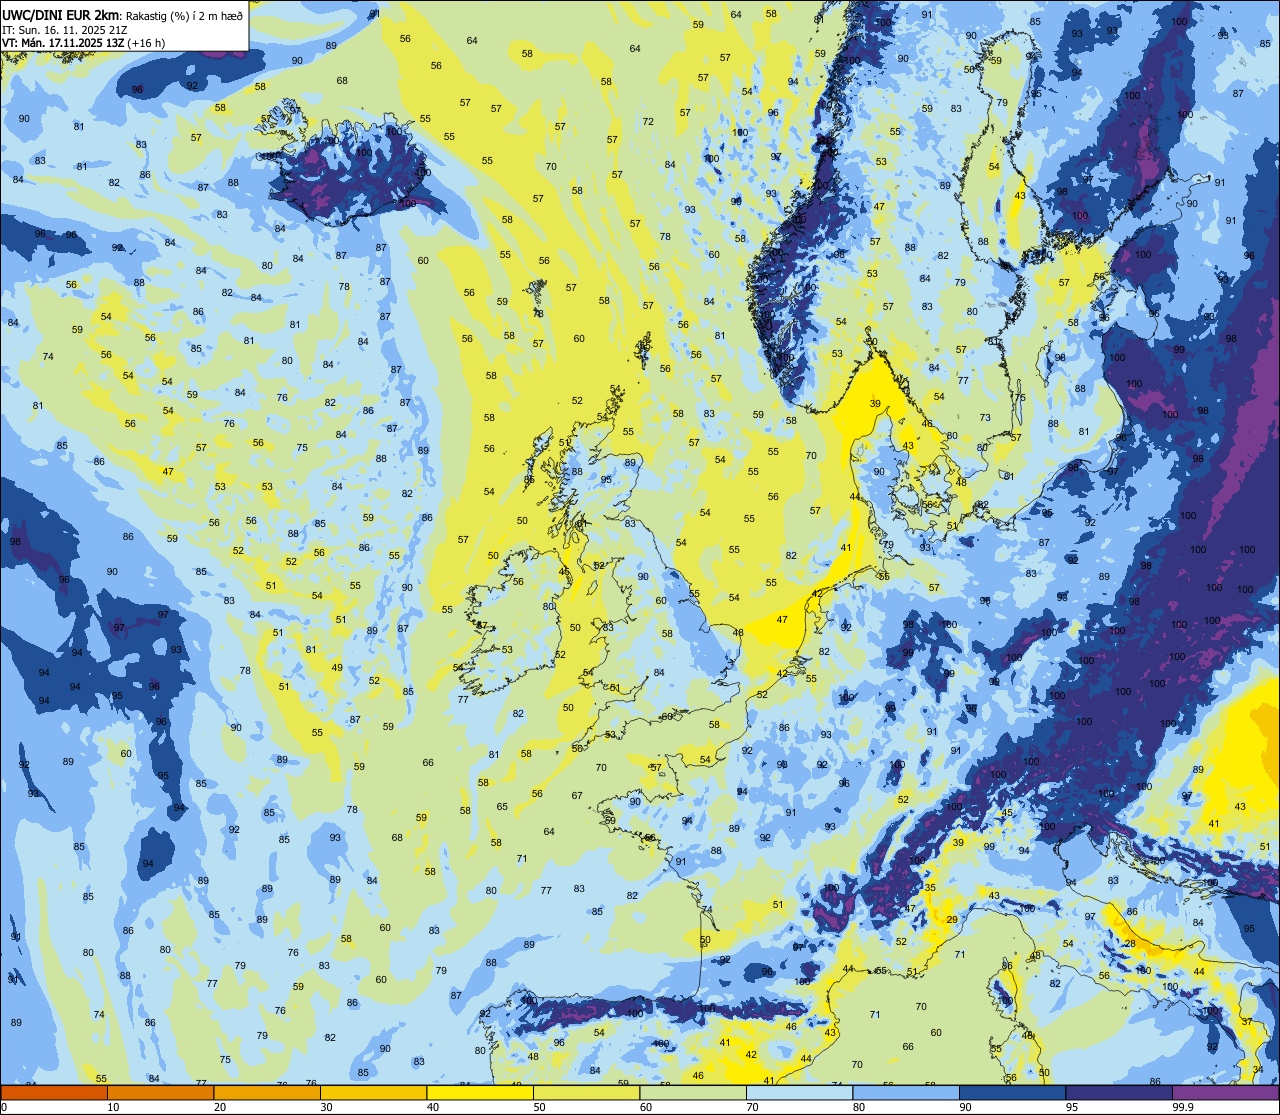1280x1115 pixels.
Task: Click the 0–10 dark orange legend swatch
Action: coord(54,1092)
